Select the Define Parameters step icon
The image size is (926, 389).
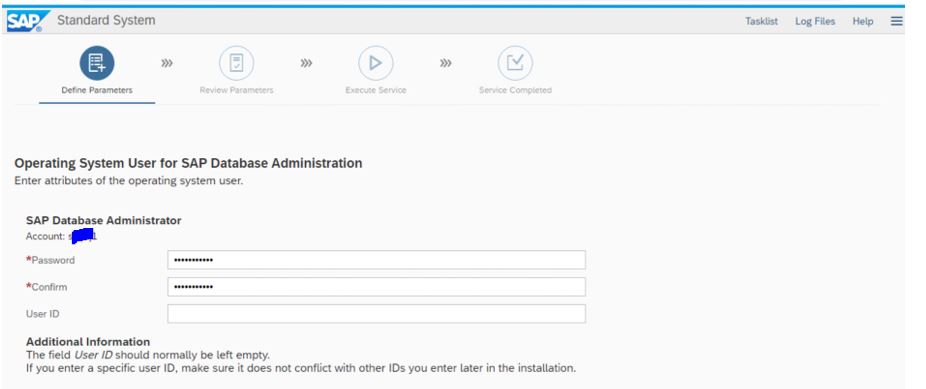click(97, 63)
